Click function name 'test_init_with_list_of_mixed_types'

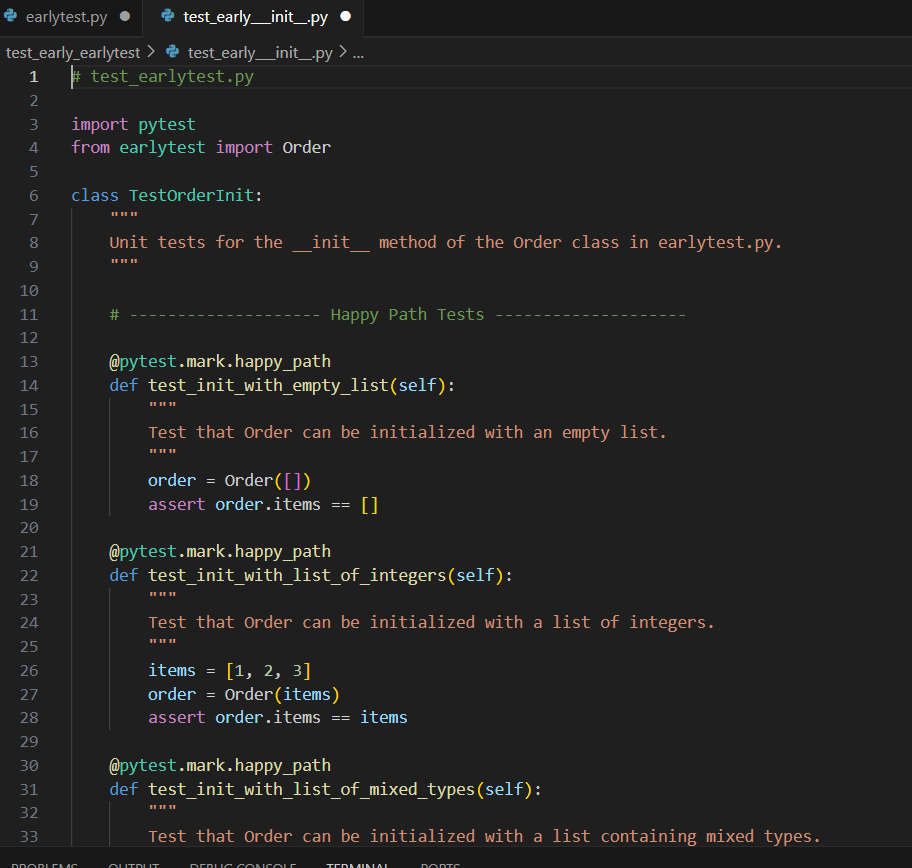[x=311, y=789]
